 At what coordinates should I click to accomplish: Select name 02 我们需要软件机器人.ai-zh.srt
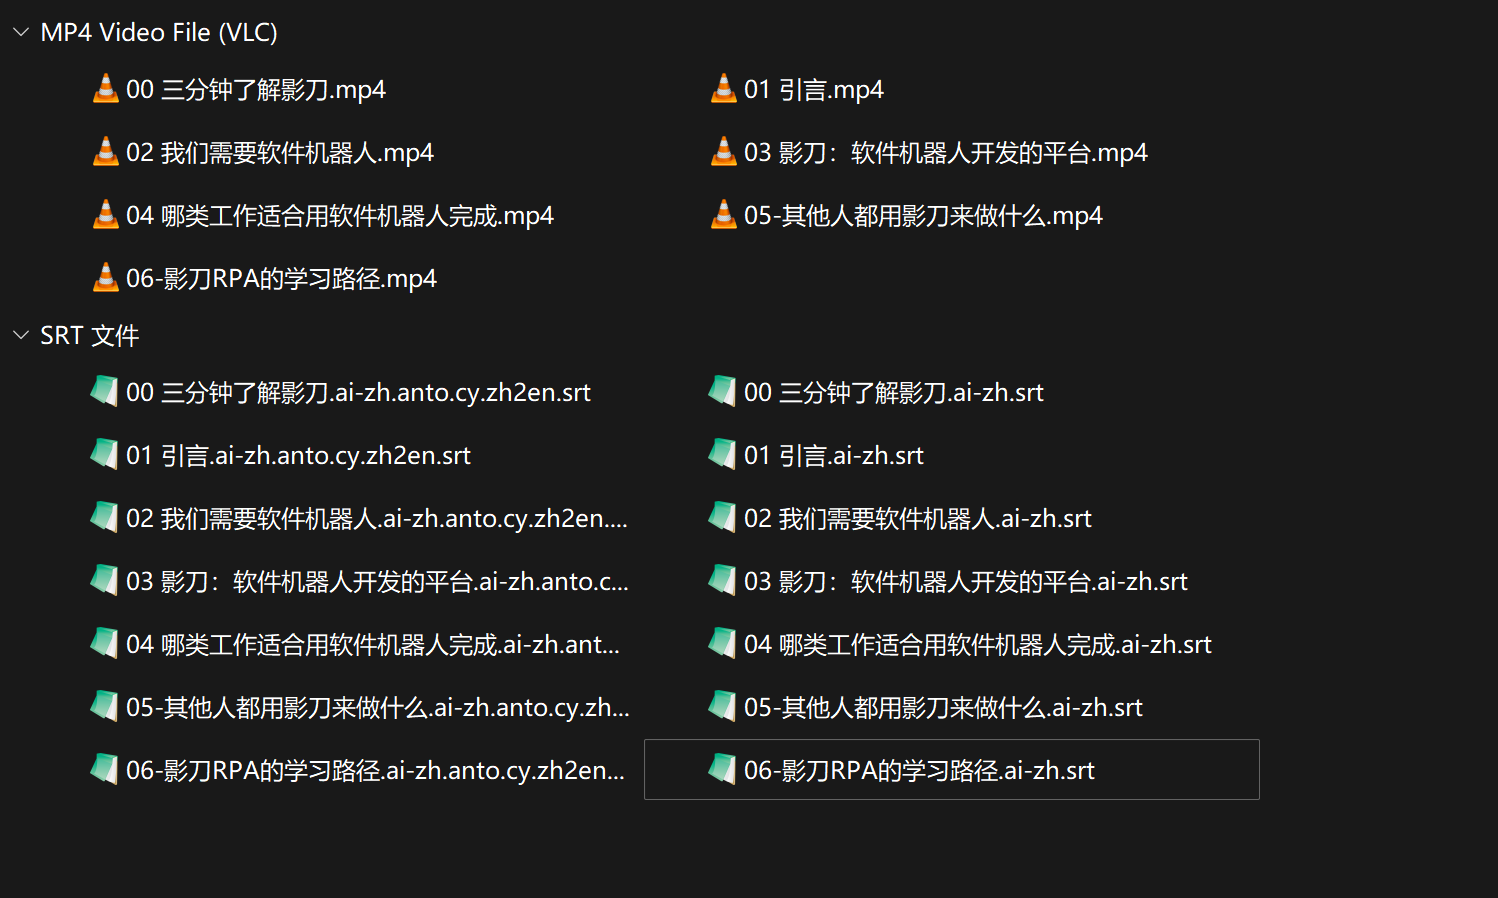click(918, 518)
